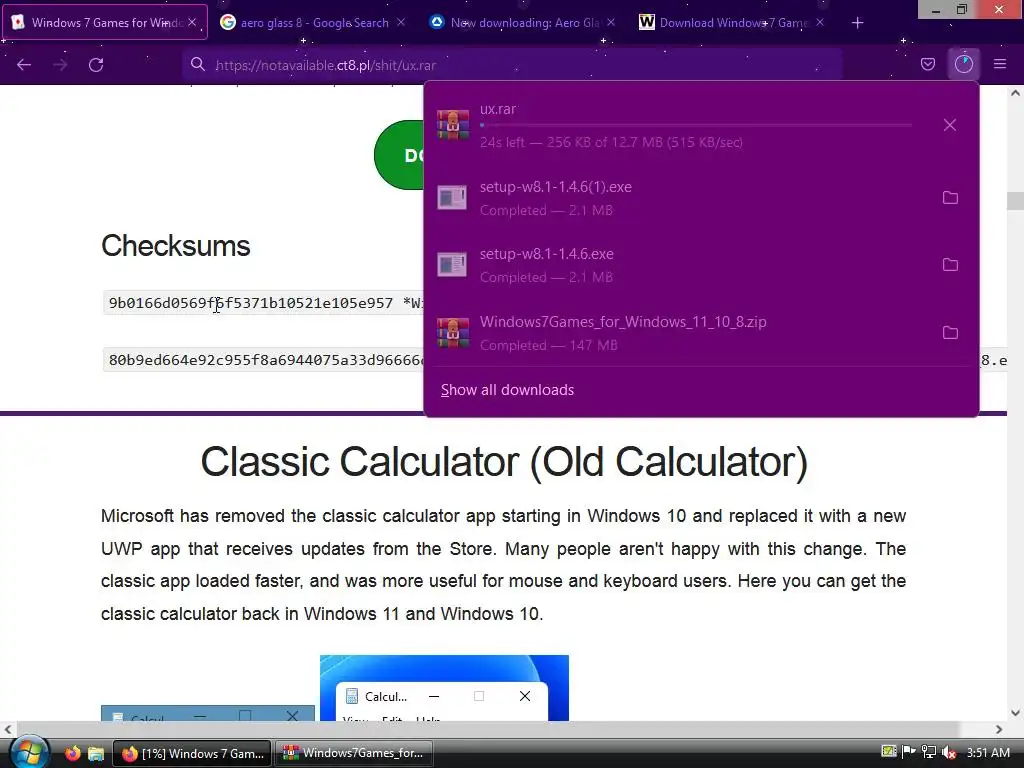Click the ux.rar archive file icon
This screenshot has height=768, width=1024.
tap(453, 124)
